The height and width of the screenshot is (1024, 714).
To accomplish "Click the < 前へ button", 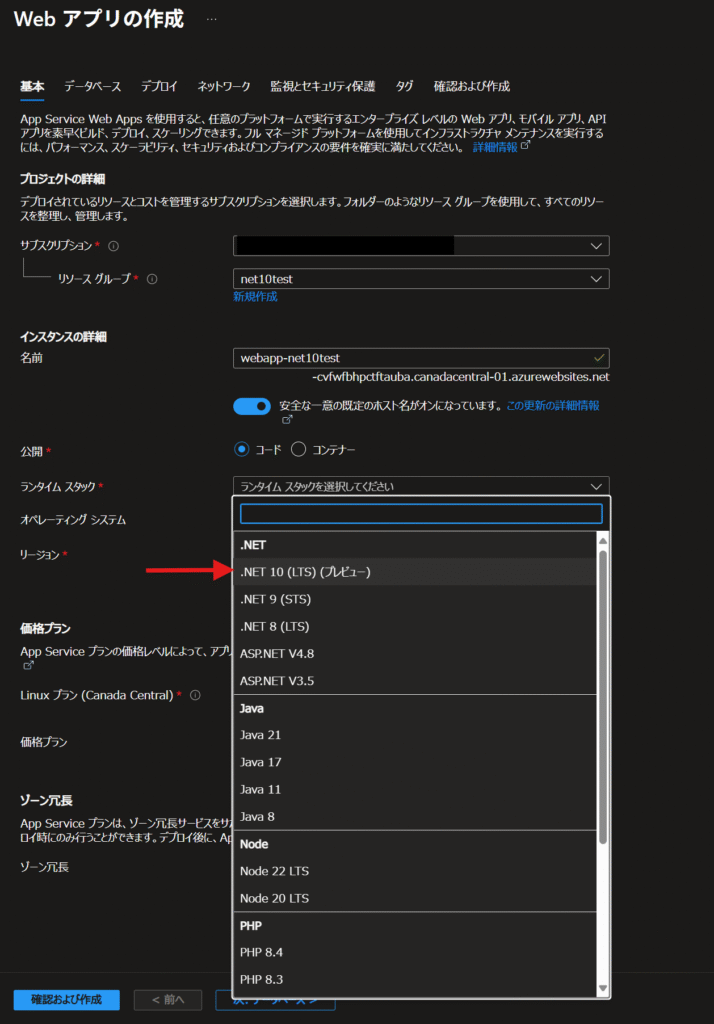I will (x=168, y=999).
